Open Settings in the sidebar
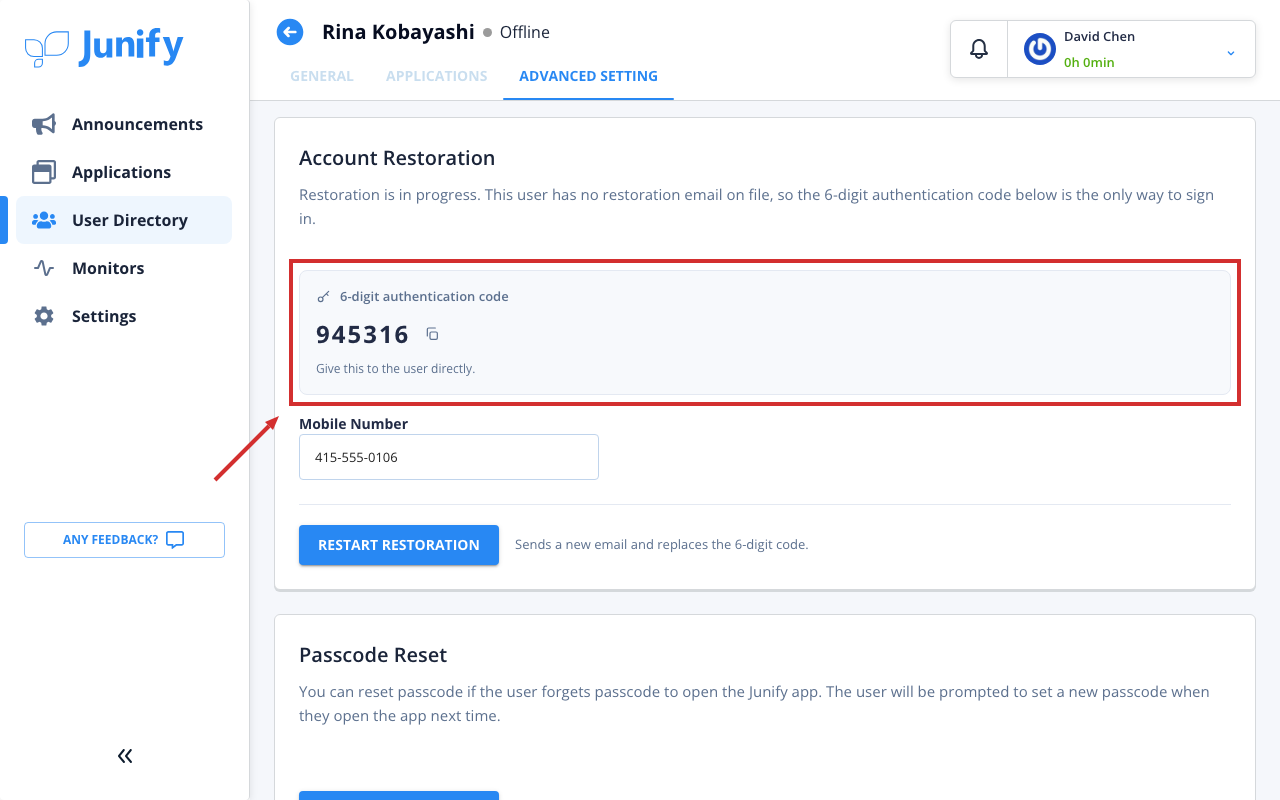 pyautogui.click(x=124, y=316)
